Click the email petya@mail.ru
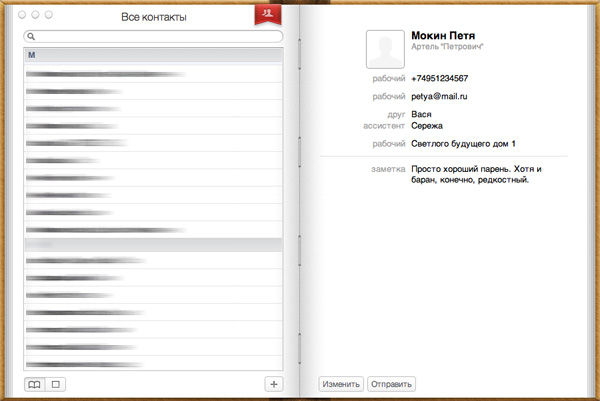 [x=439, y=97]
